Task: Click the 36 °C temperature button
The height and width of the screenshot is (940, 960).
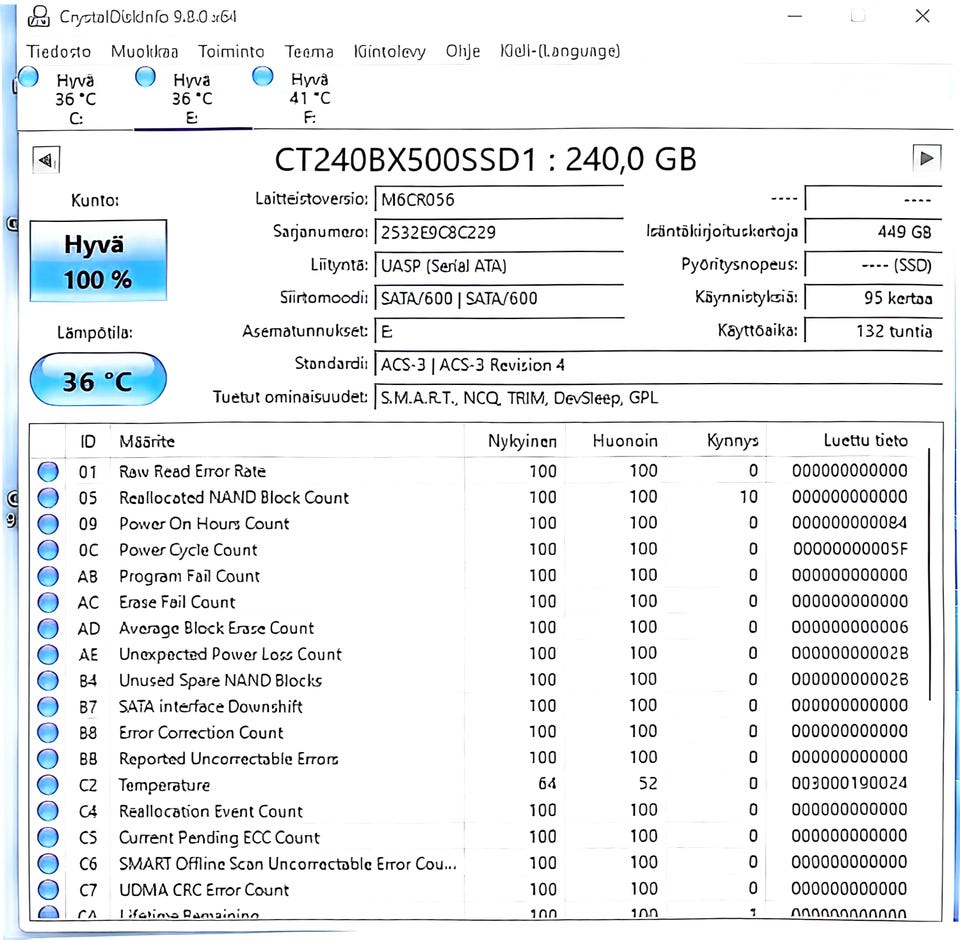Action: tap(98, 380)
